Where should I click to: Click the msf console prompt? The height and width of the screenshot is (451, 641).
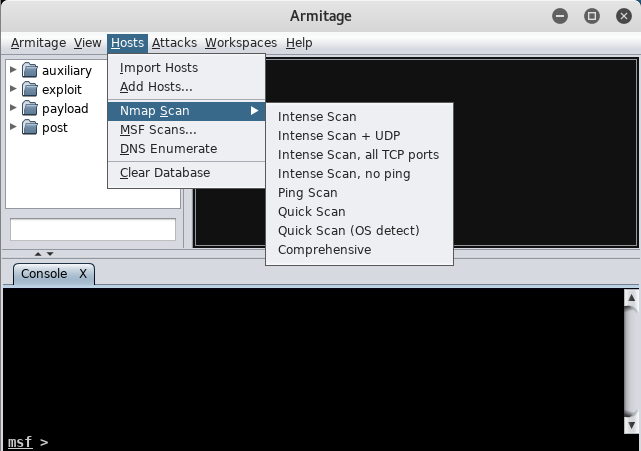point(28,442)
